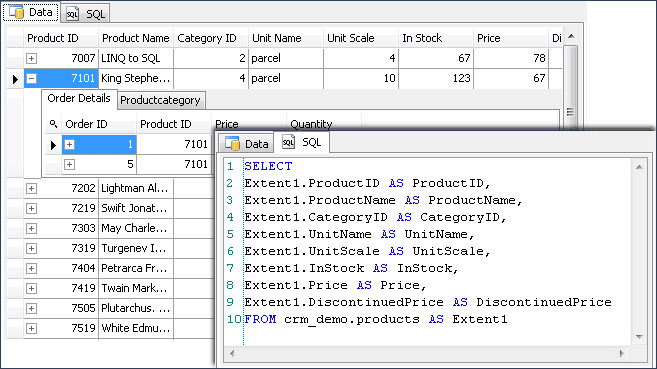Expand row 7419 Twain Mark

click(31, 289)
